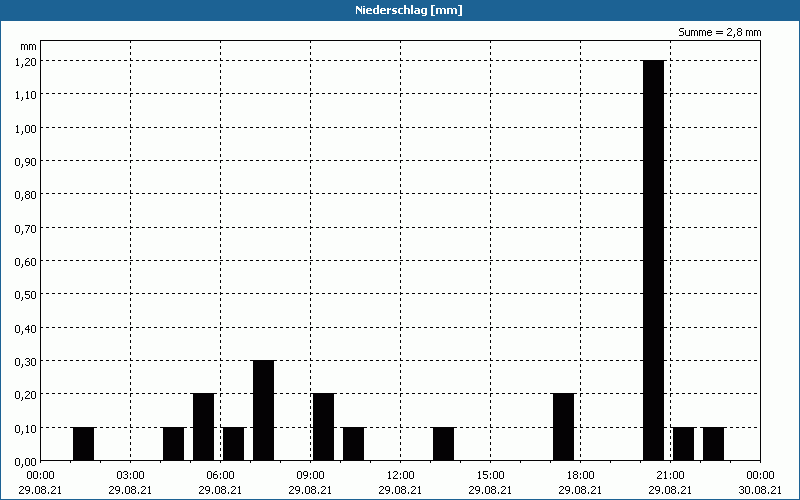Click the 0,10 y-axis value
The image size is (800, 500).
point(26,428)
